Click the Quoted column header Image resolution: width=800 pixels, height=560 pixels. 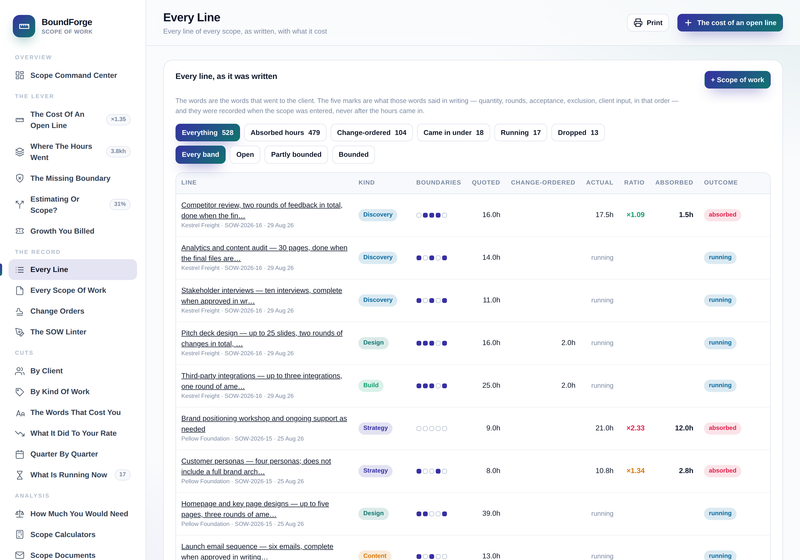485,183
